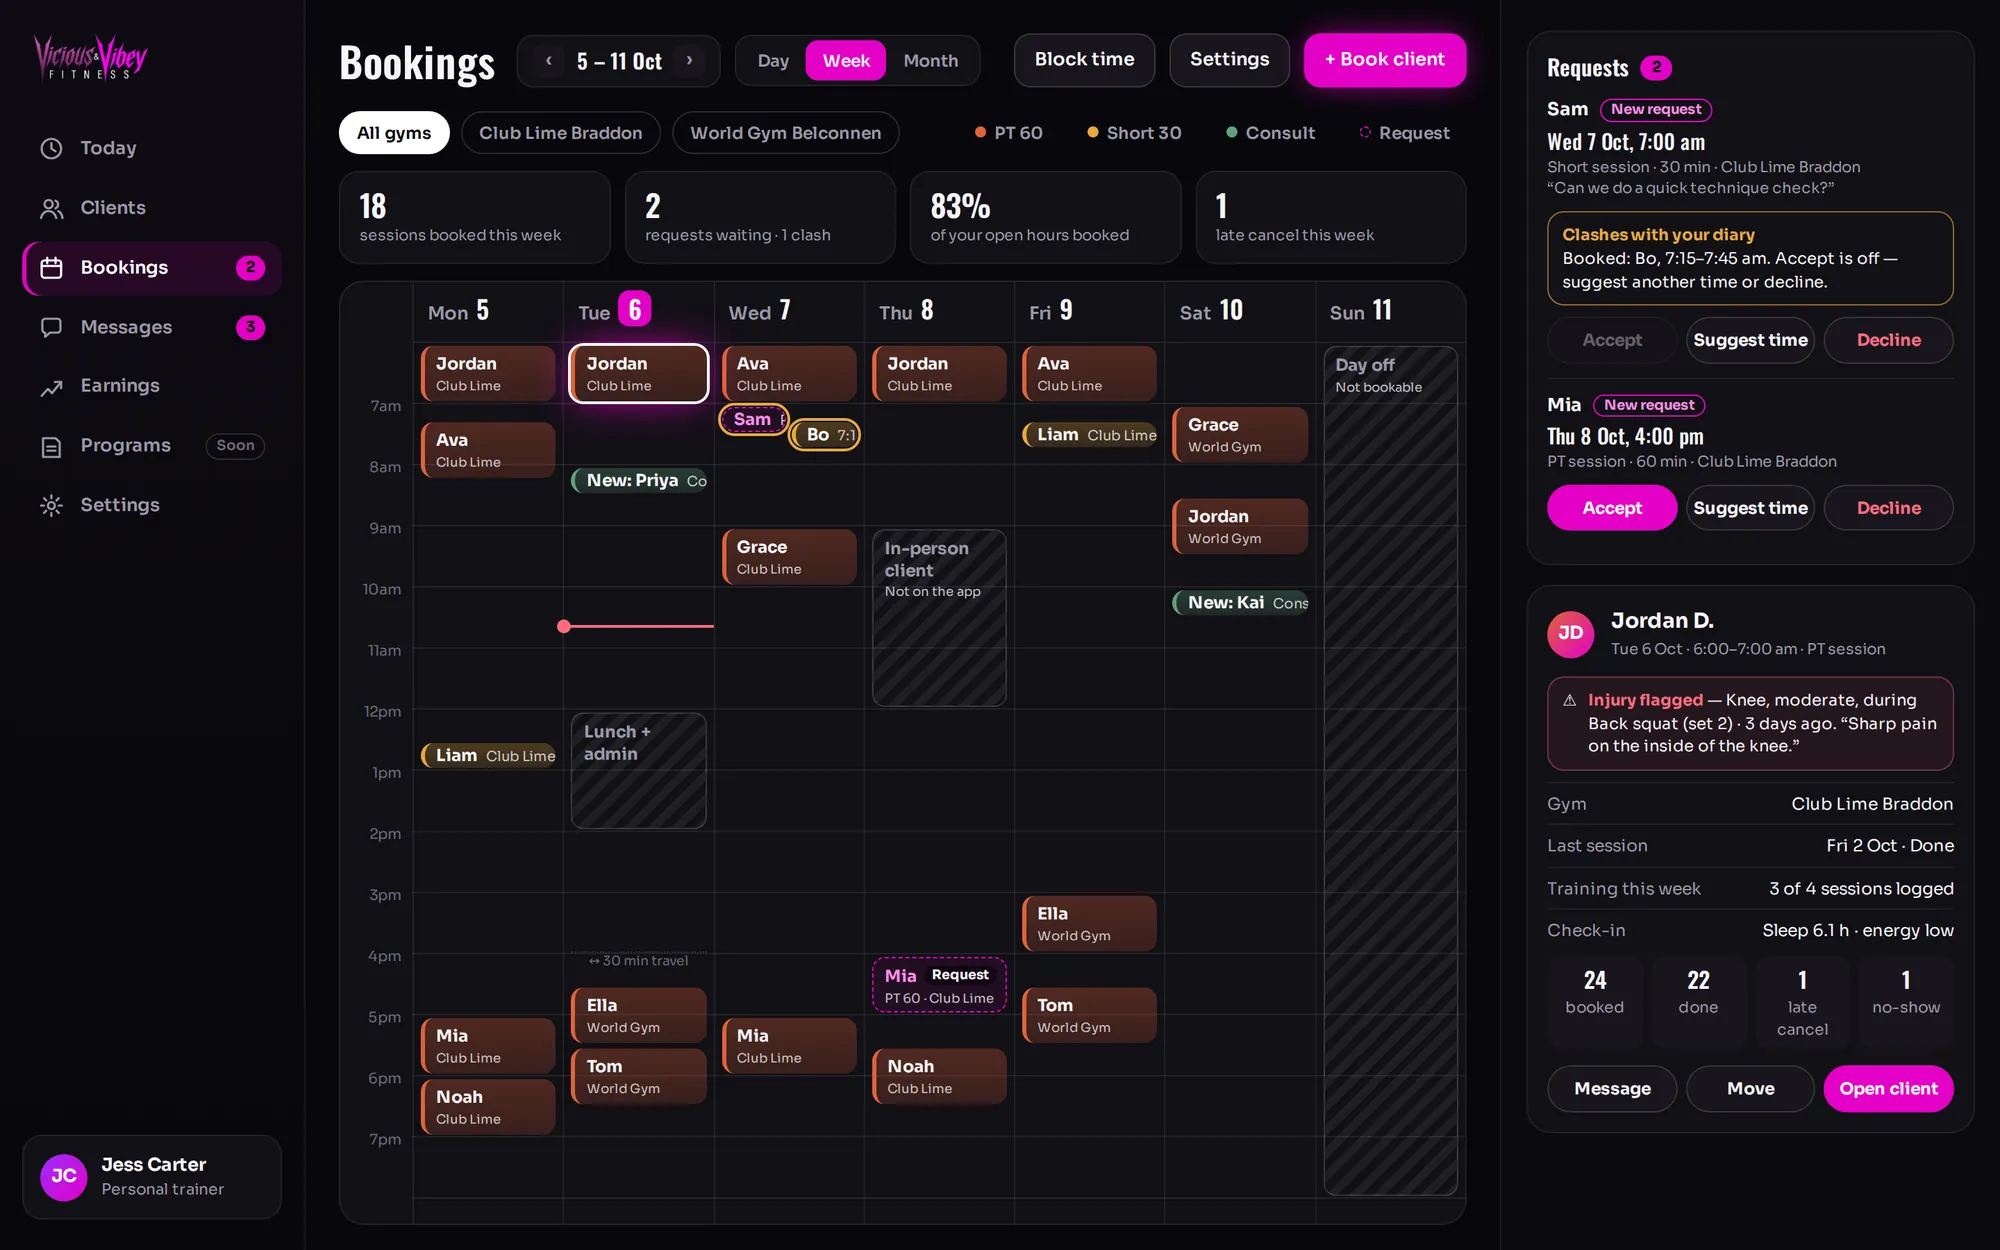Switch to Month view
Image resolution: width=2000 pixels, height=1250 pixels.
930,61
